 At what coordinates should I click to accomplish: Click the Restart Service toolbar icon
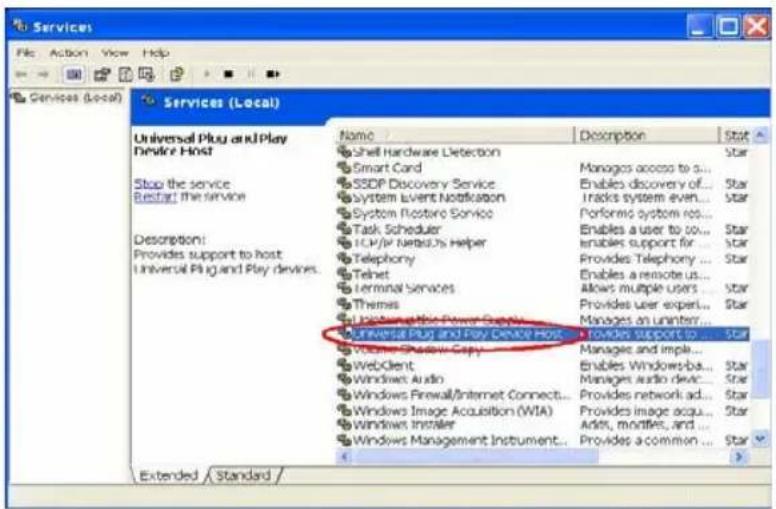point(273,74)
